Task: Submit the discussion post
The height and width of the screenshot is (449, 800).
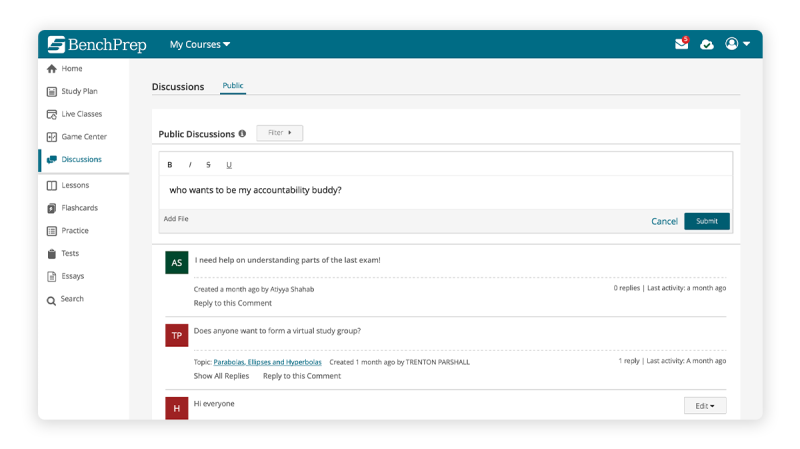Action: click(707, 221)
